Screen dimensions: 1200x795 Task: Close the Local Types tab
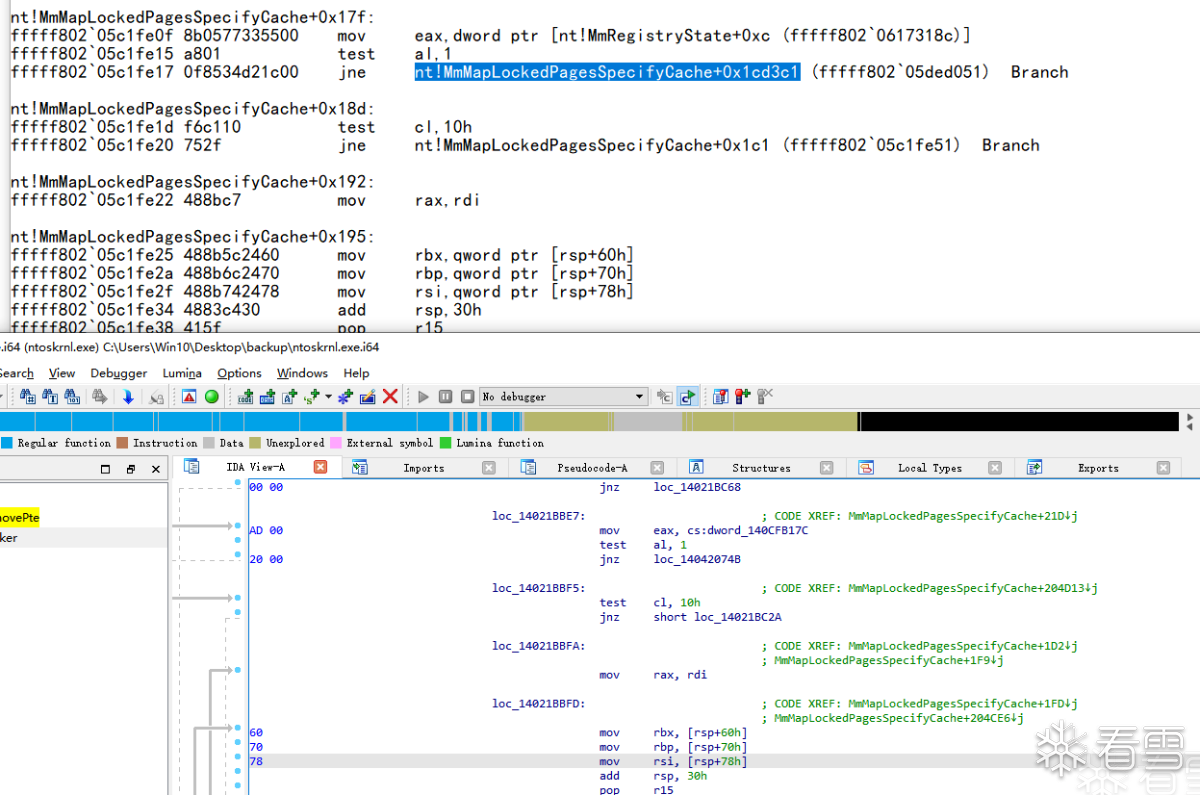click(995, 467)
